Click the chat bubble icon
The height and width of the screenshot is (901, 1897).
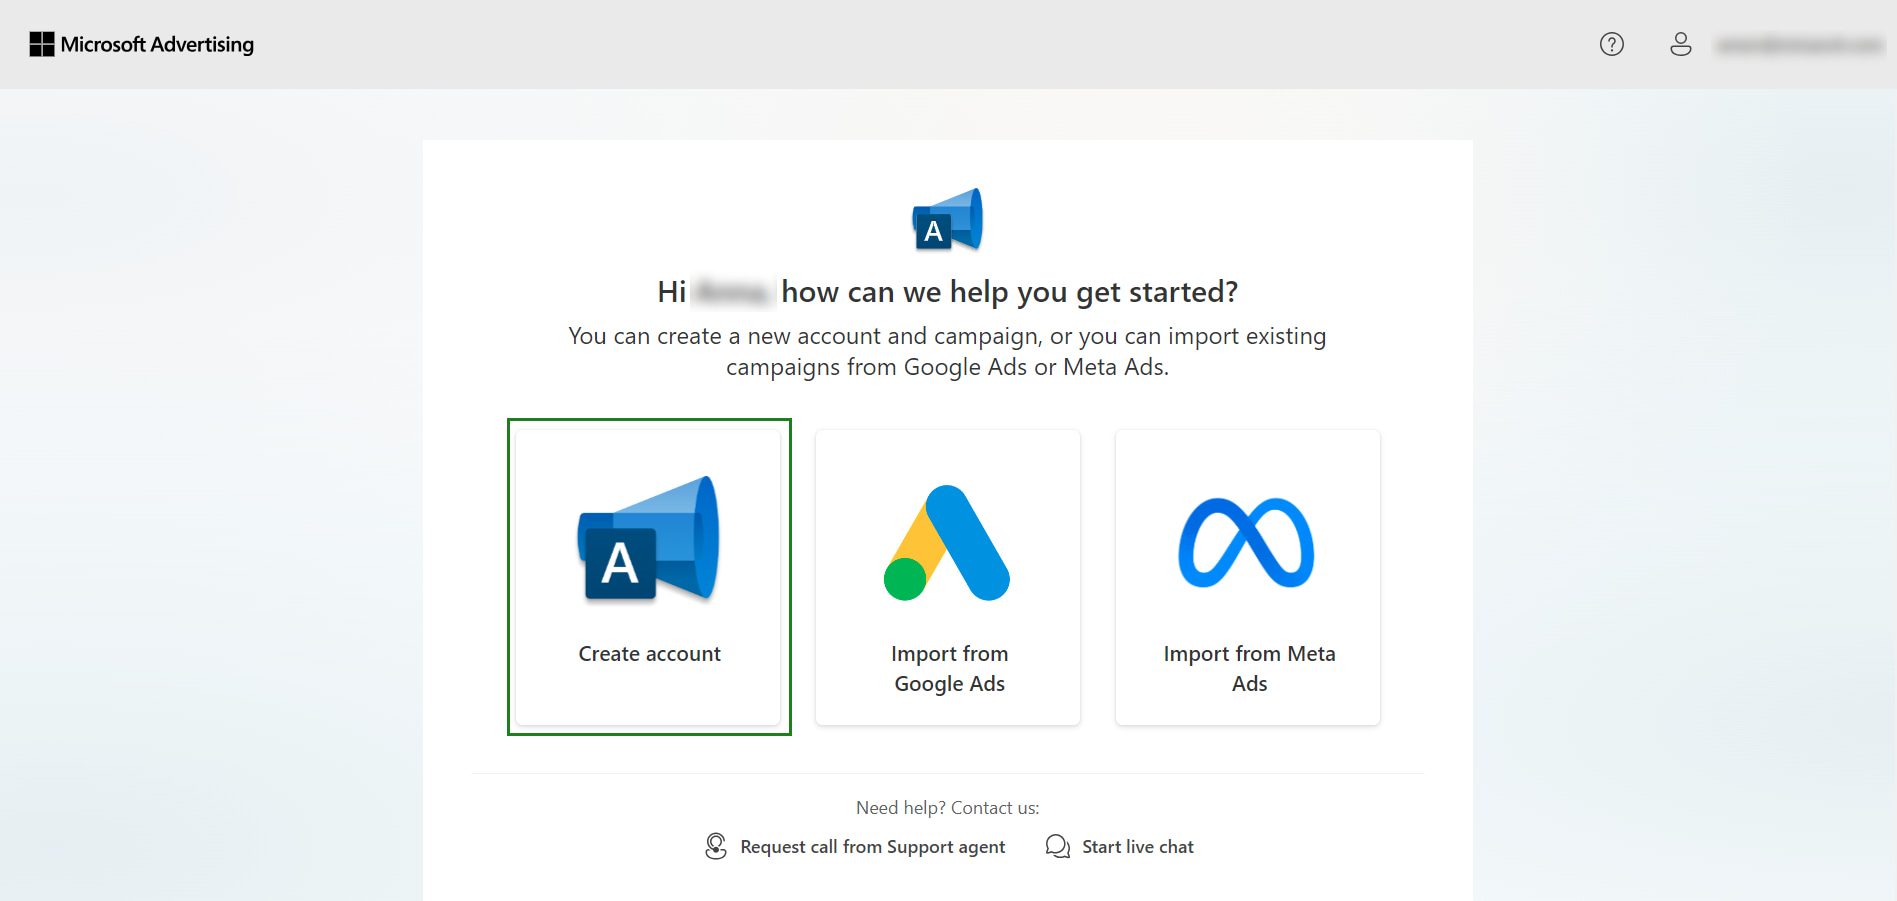(x=1057, y=846)
